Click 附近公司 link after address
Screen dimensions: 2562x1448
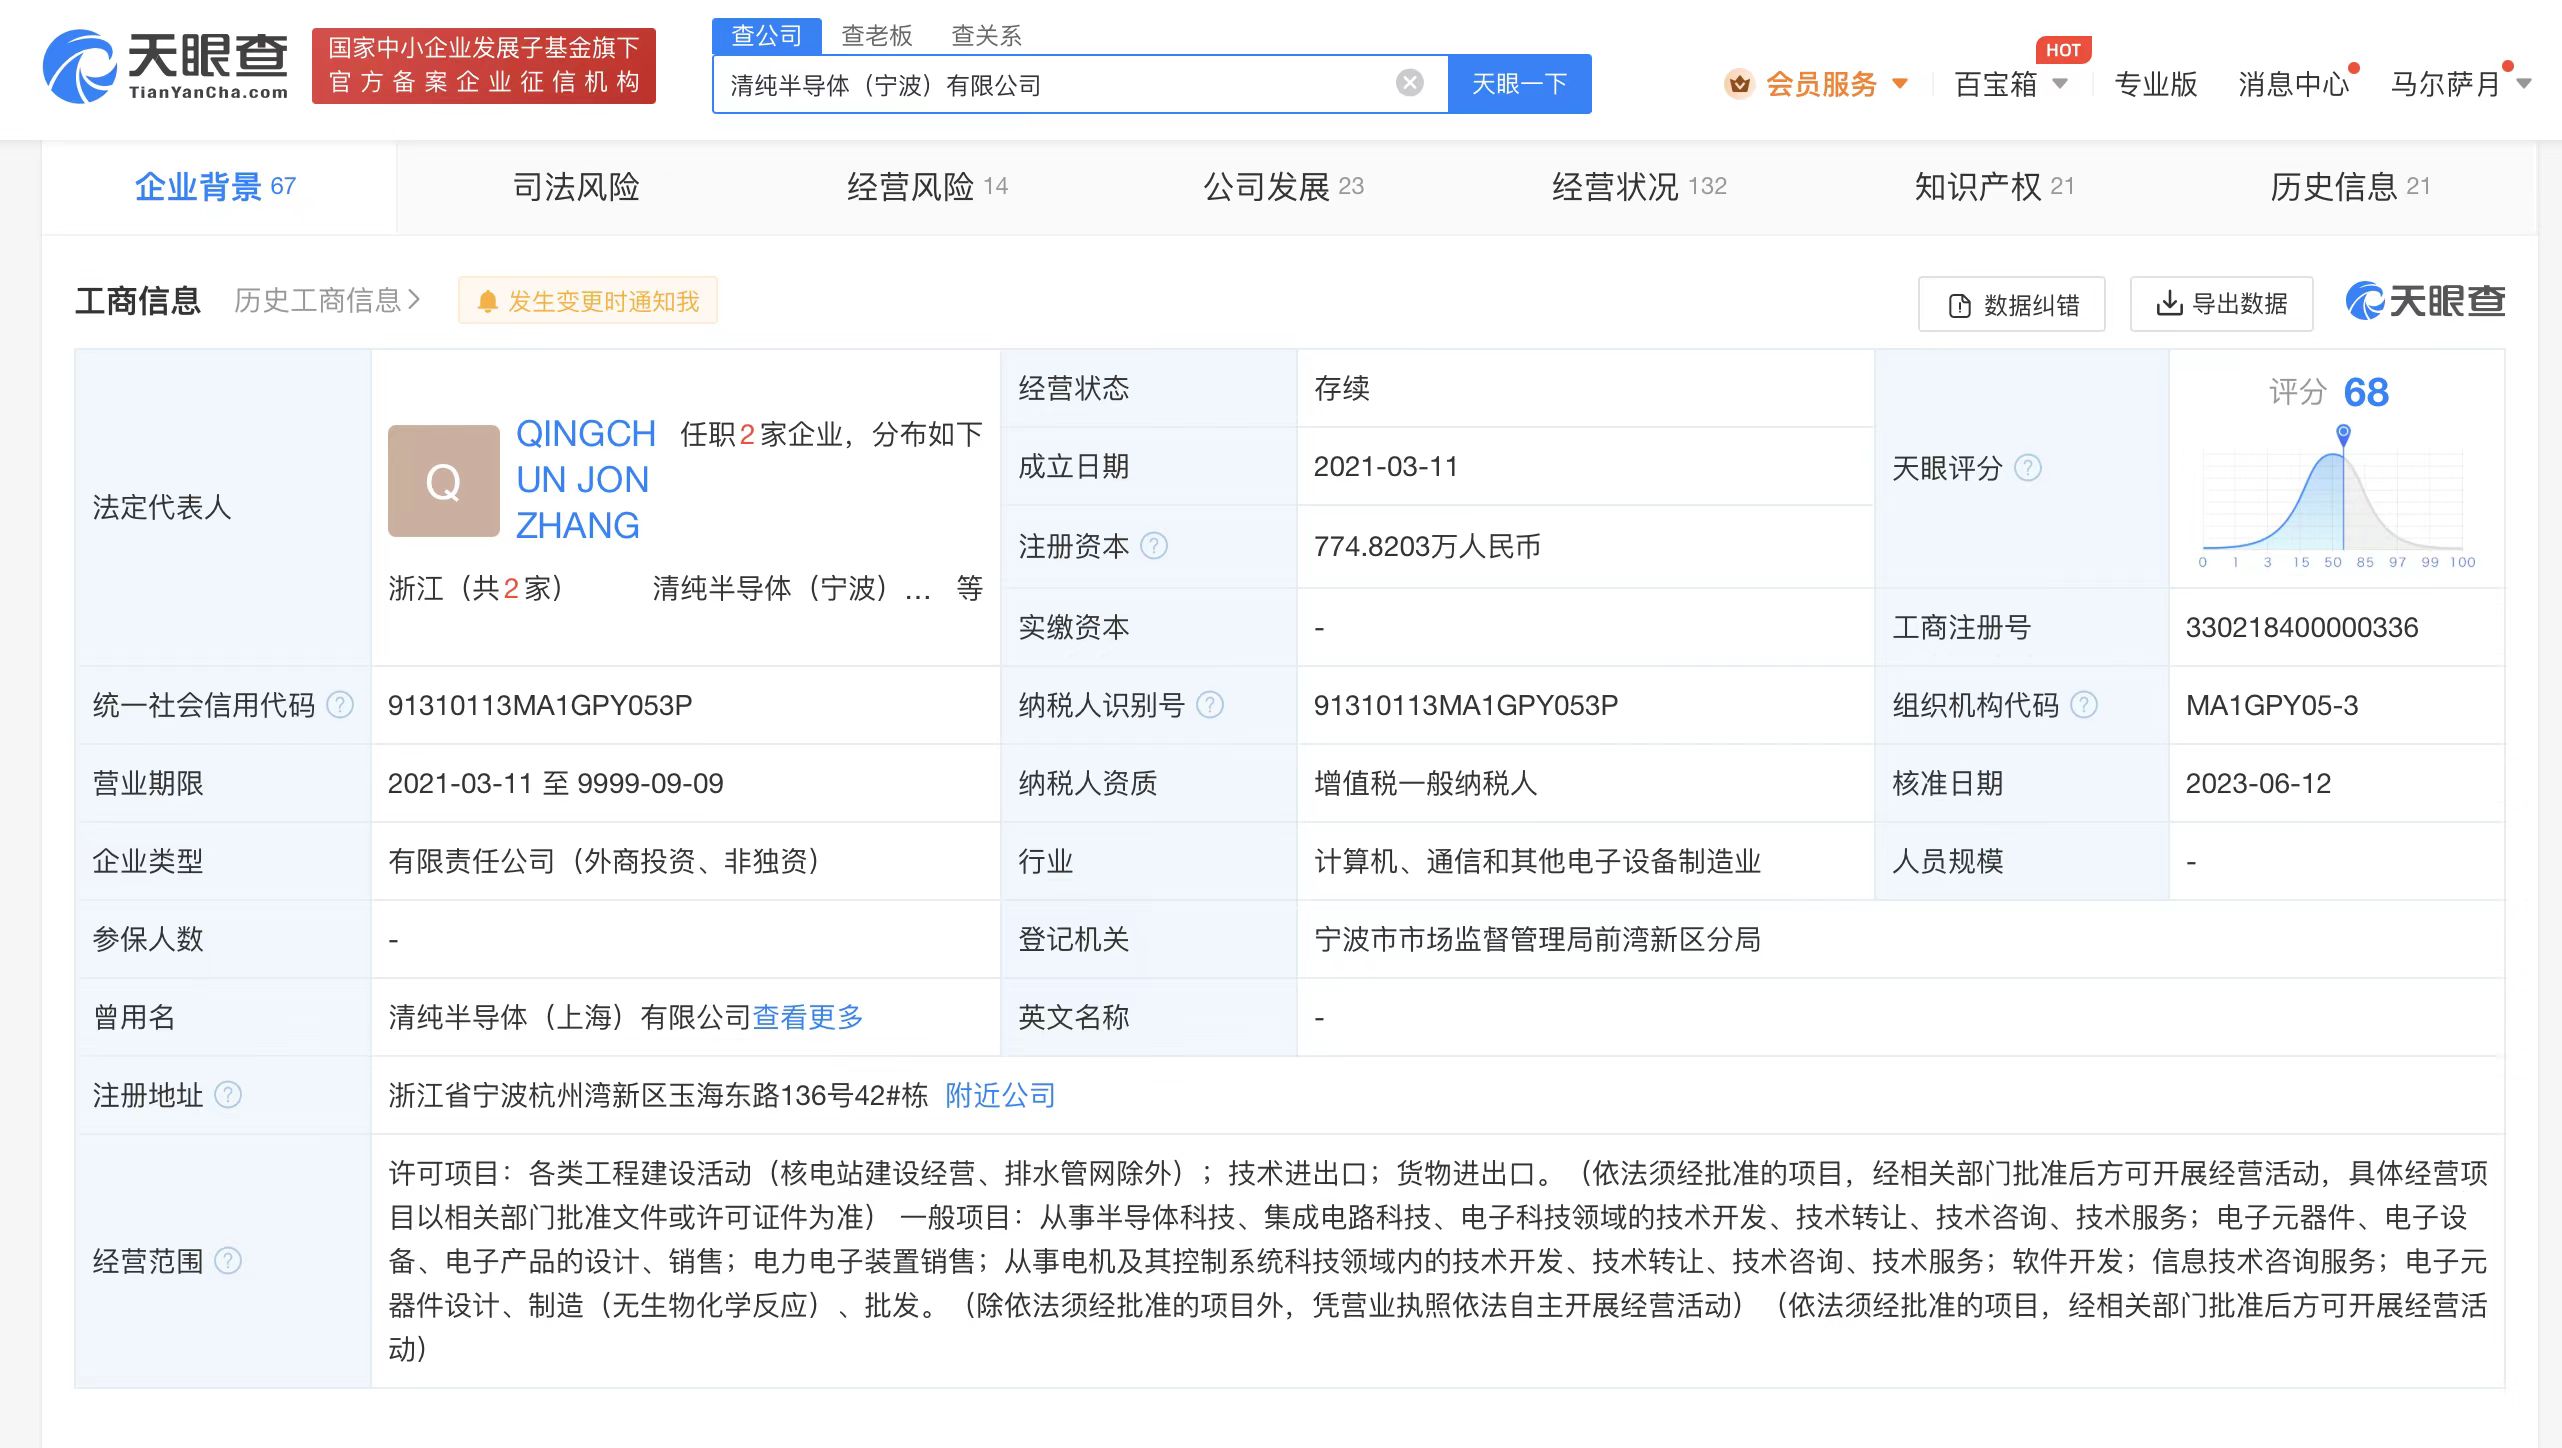(1000, 1096)
